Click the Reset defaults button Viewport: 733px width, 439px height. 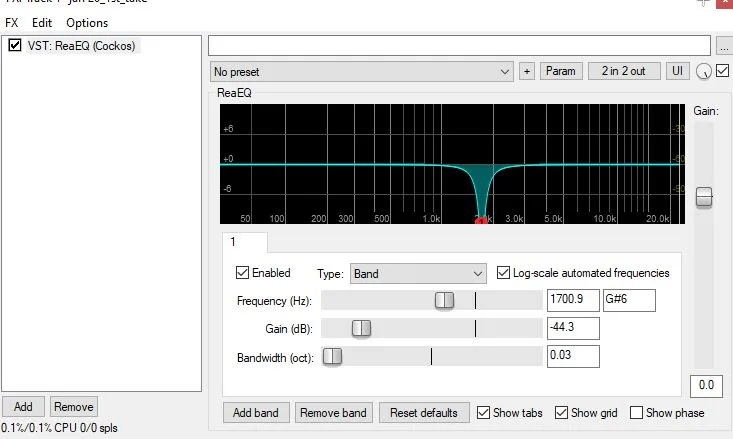[x=423, y=412]
